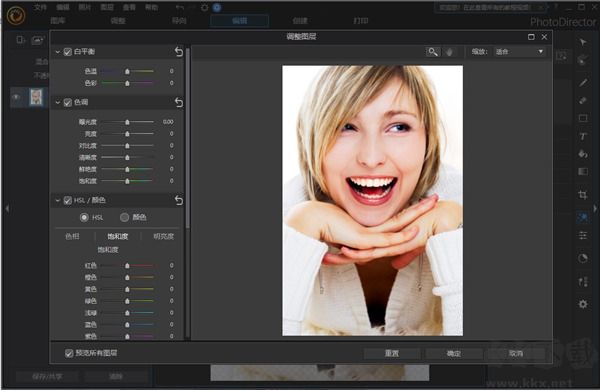
Task: Select the pencil brush tool in right toolbar
Action: click(x=583, y=82)
